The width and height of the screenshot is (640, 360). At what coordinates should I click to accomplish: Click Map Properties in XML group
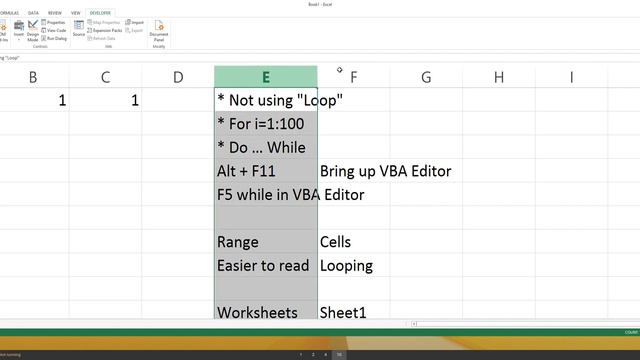coord(104,22)
